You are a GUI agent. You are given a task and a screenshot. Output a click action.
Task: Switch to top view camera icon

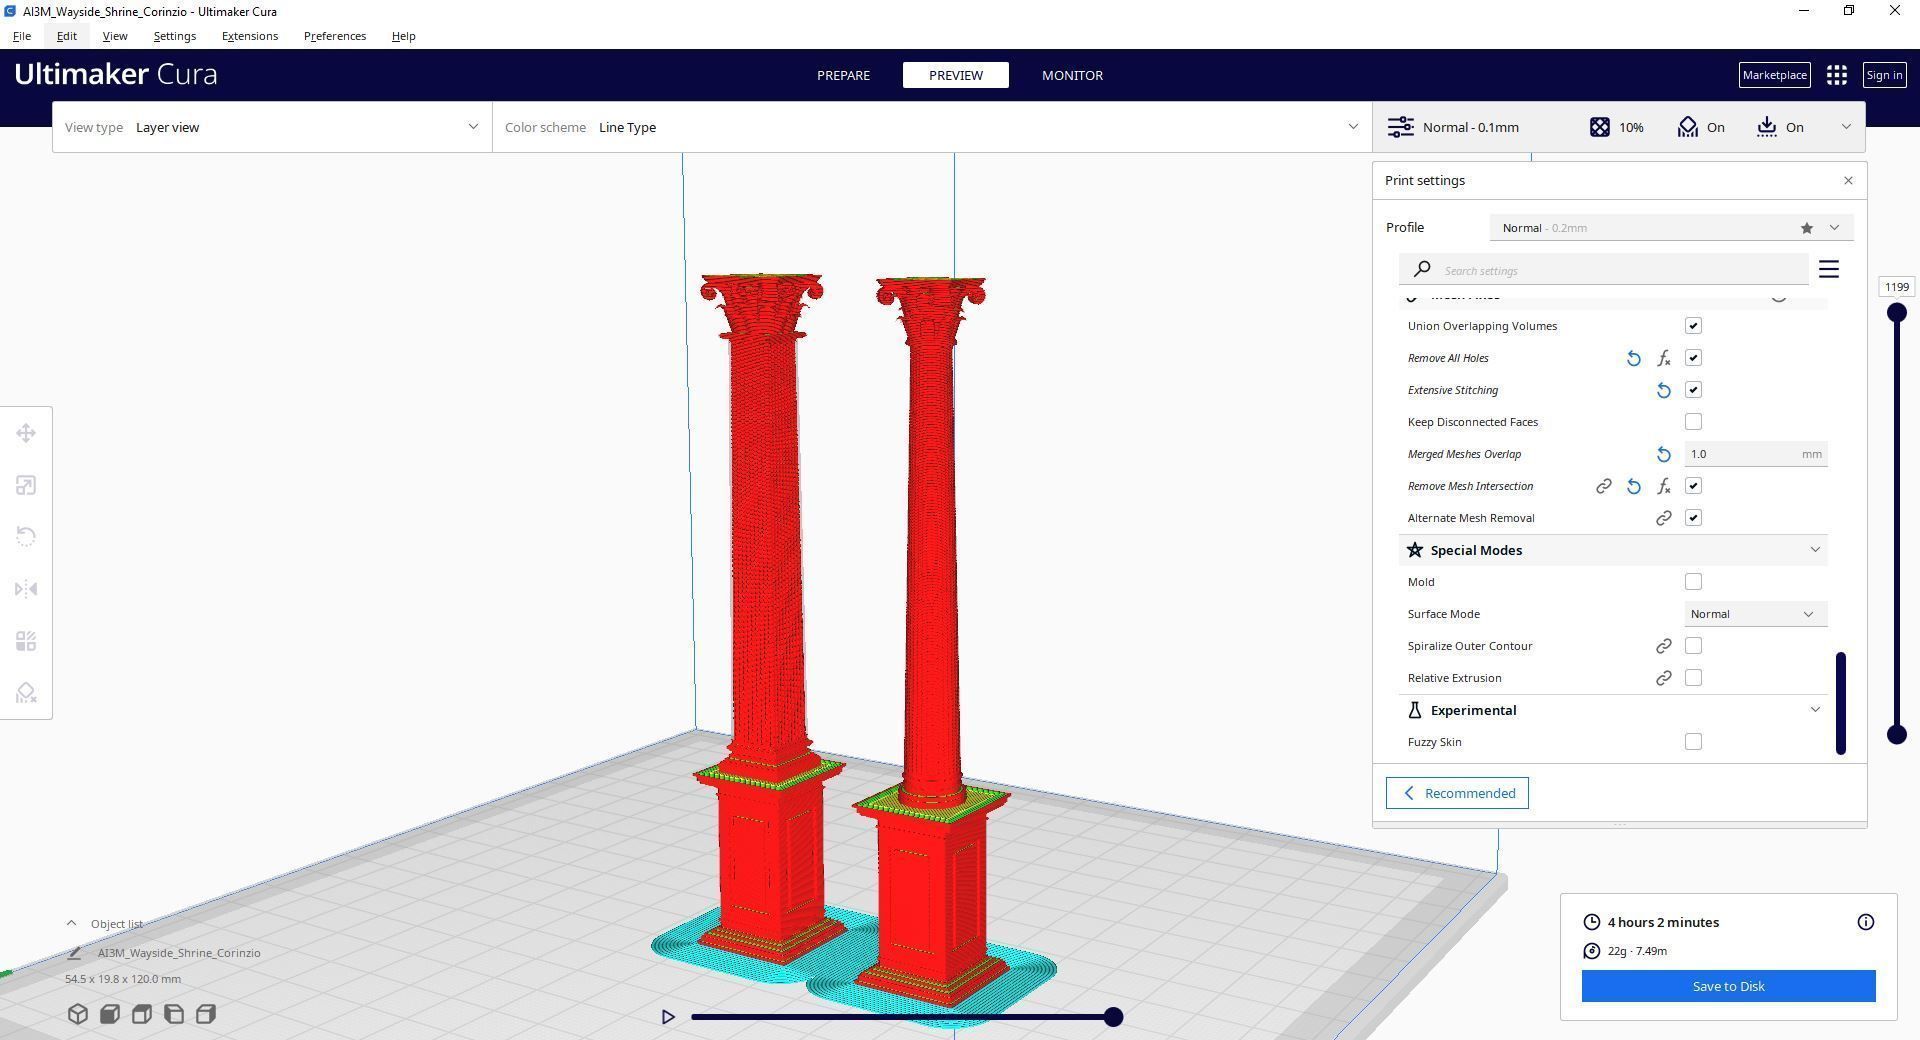(142, 1014)
